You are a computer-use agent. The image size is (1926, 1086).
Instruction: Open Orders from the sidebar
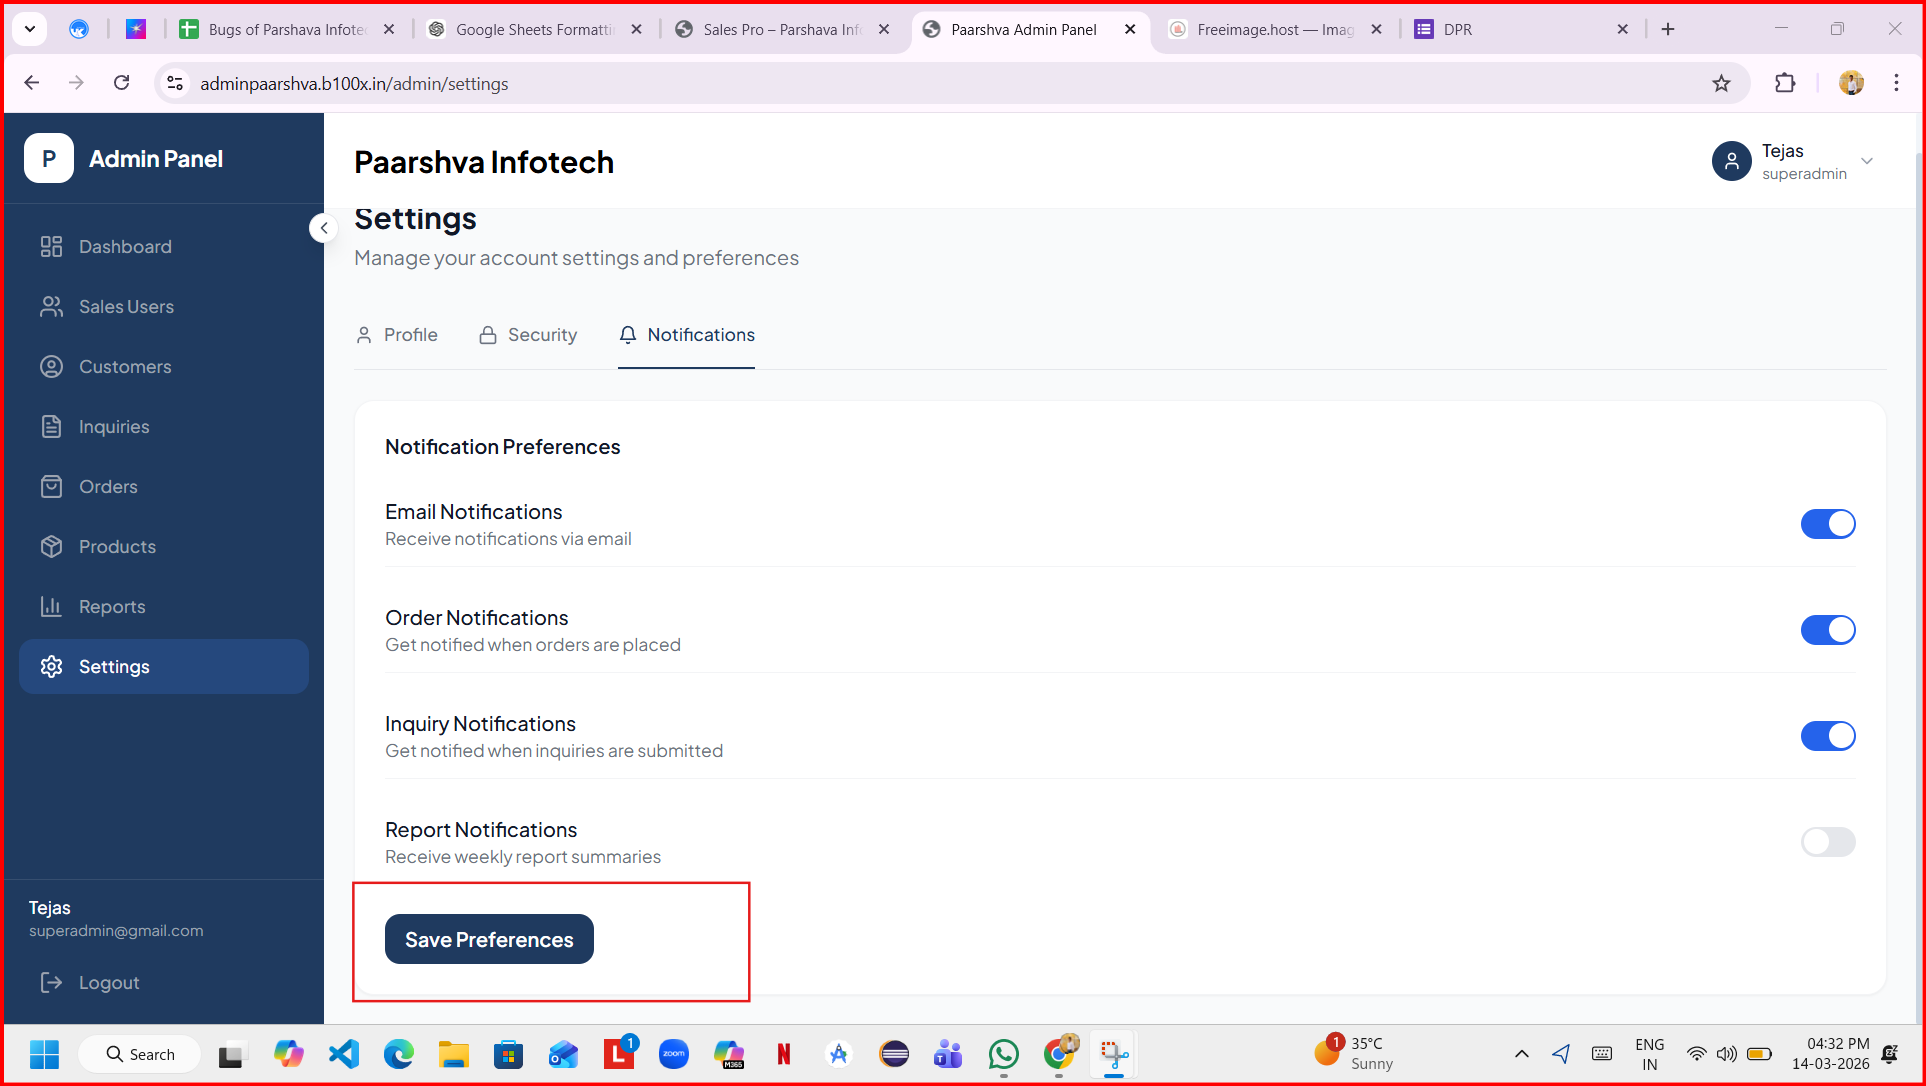pos(164,487)
